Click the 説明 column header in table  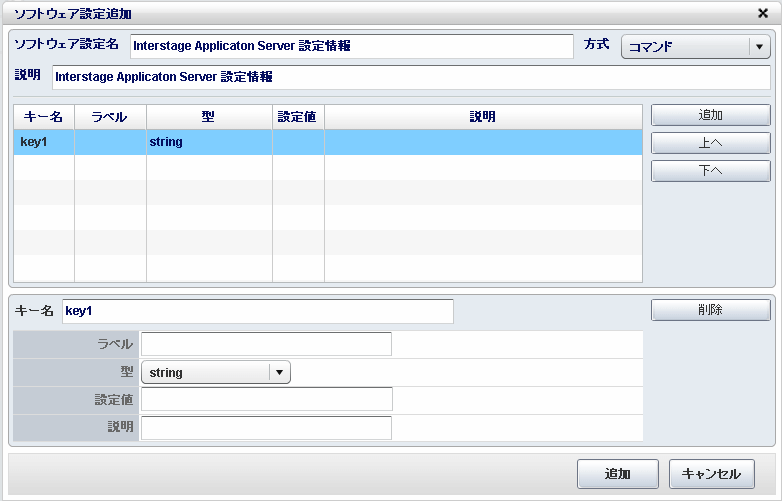[483, 117]
